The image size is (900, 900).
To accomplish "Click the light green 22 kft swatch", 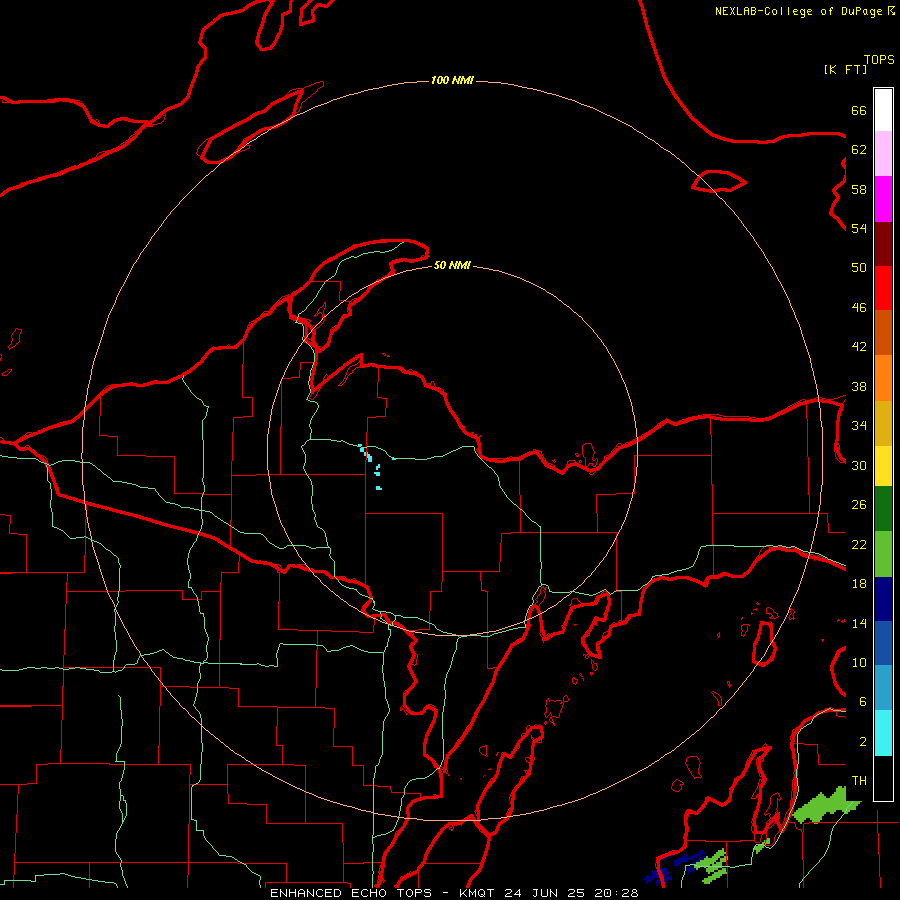I will point(883,554).
